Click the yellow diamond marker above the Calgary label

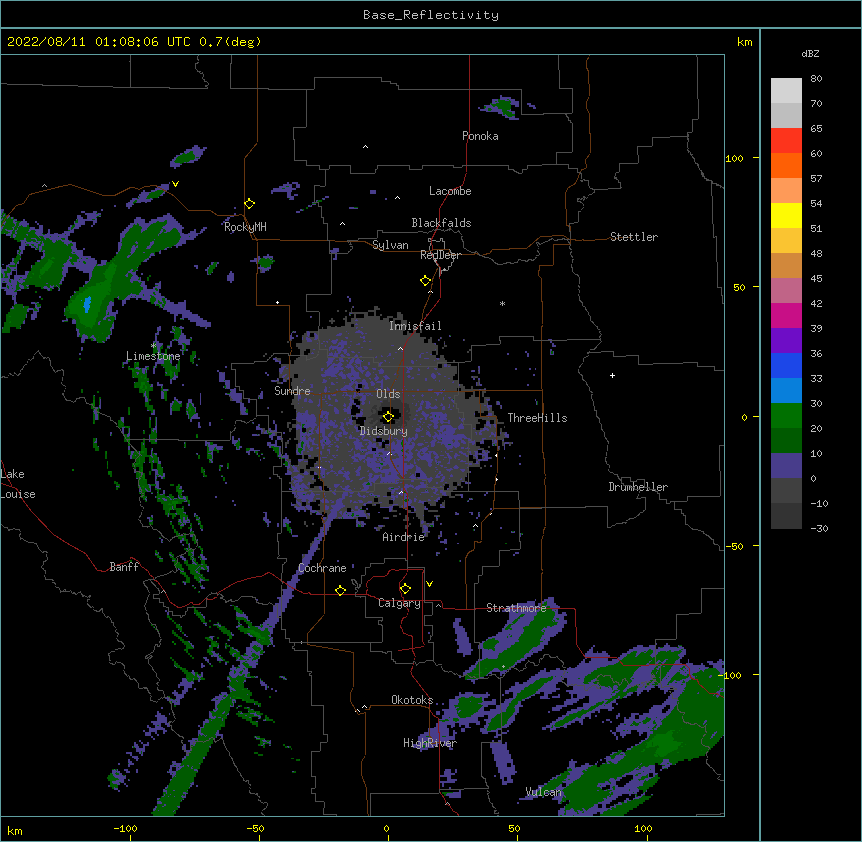405,589
